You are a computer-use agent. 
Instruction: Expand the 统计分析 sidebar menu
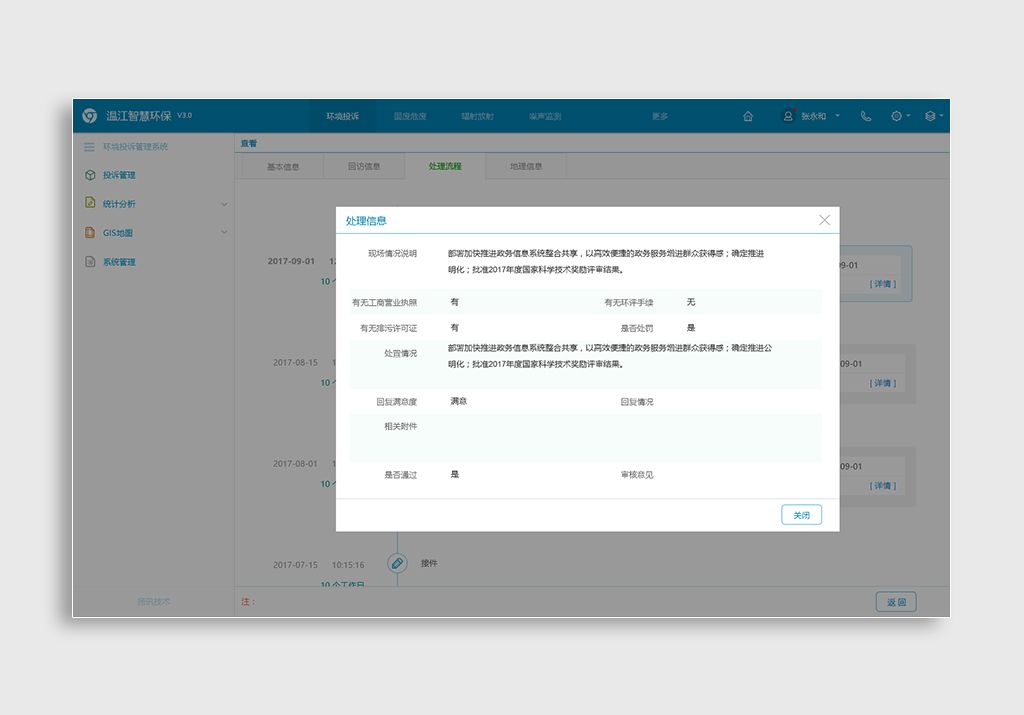[x=224, y=204]
